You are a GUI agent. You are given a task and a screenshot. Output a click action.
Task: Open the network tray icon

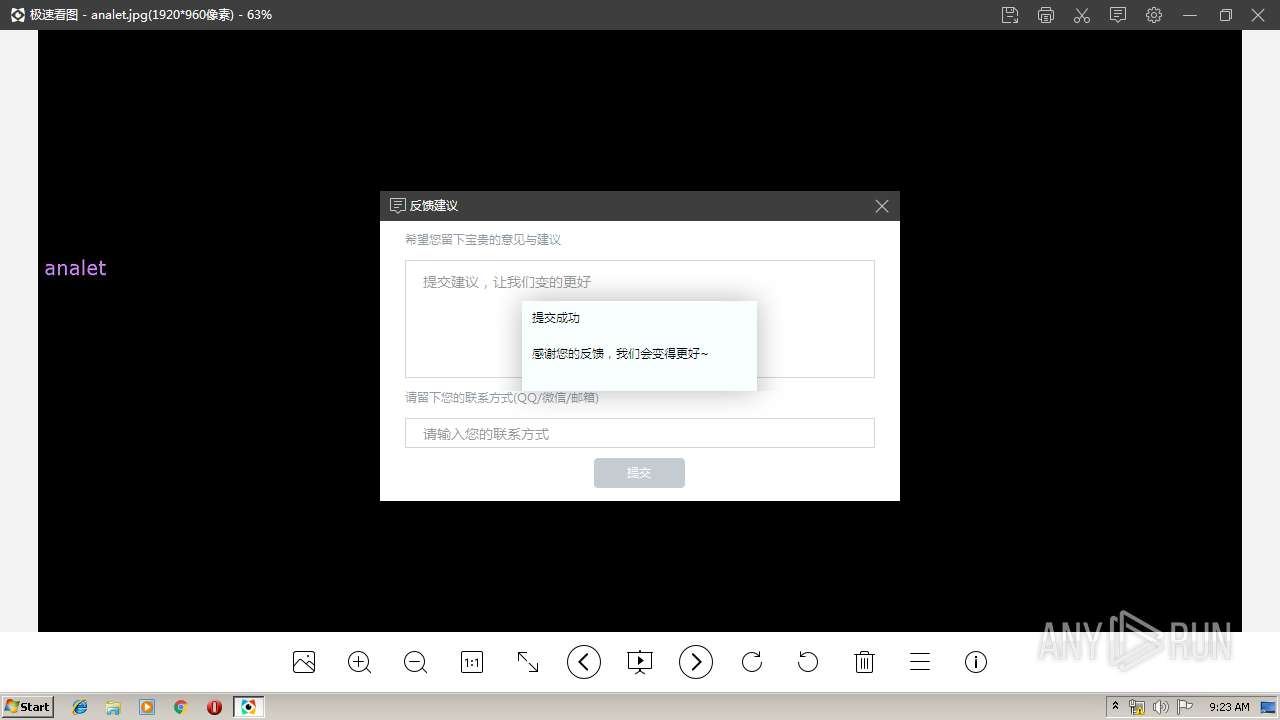[x=1137, y=707]
